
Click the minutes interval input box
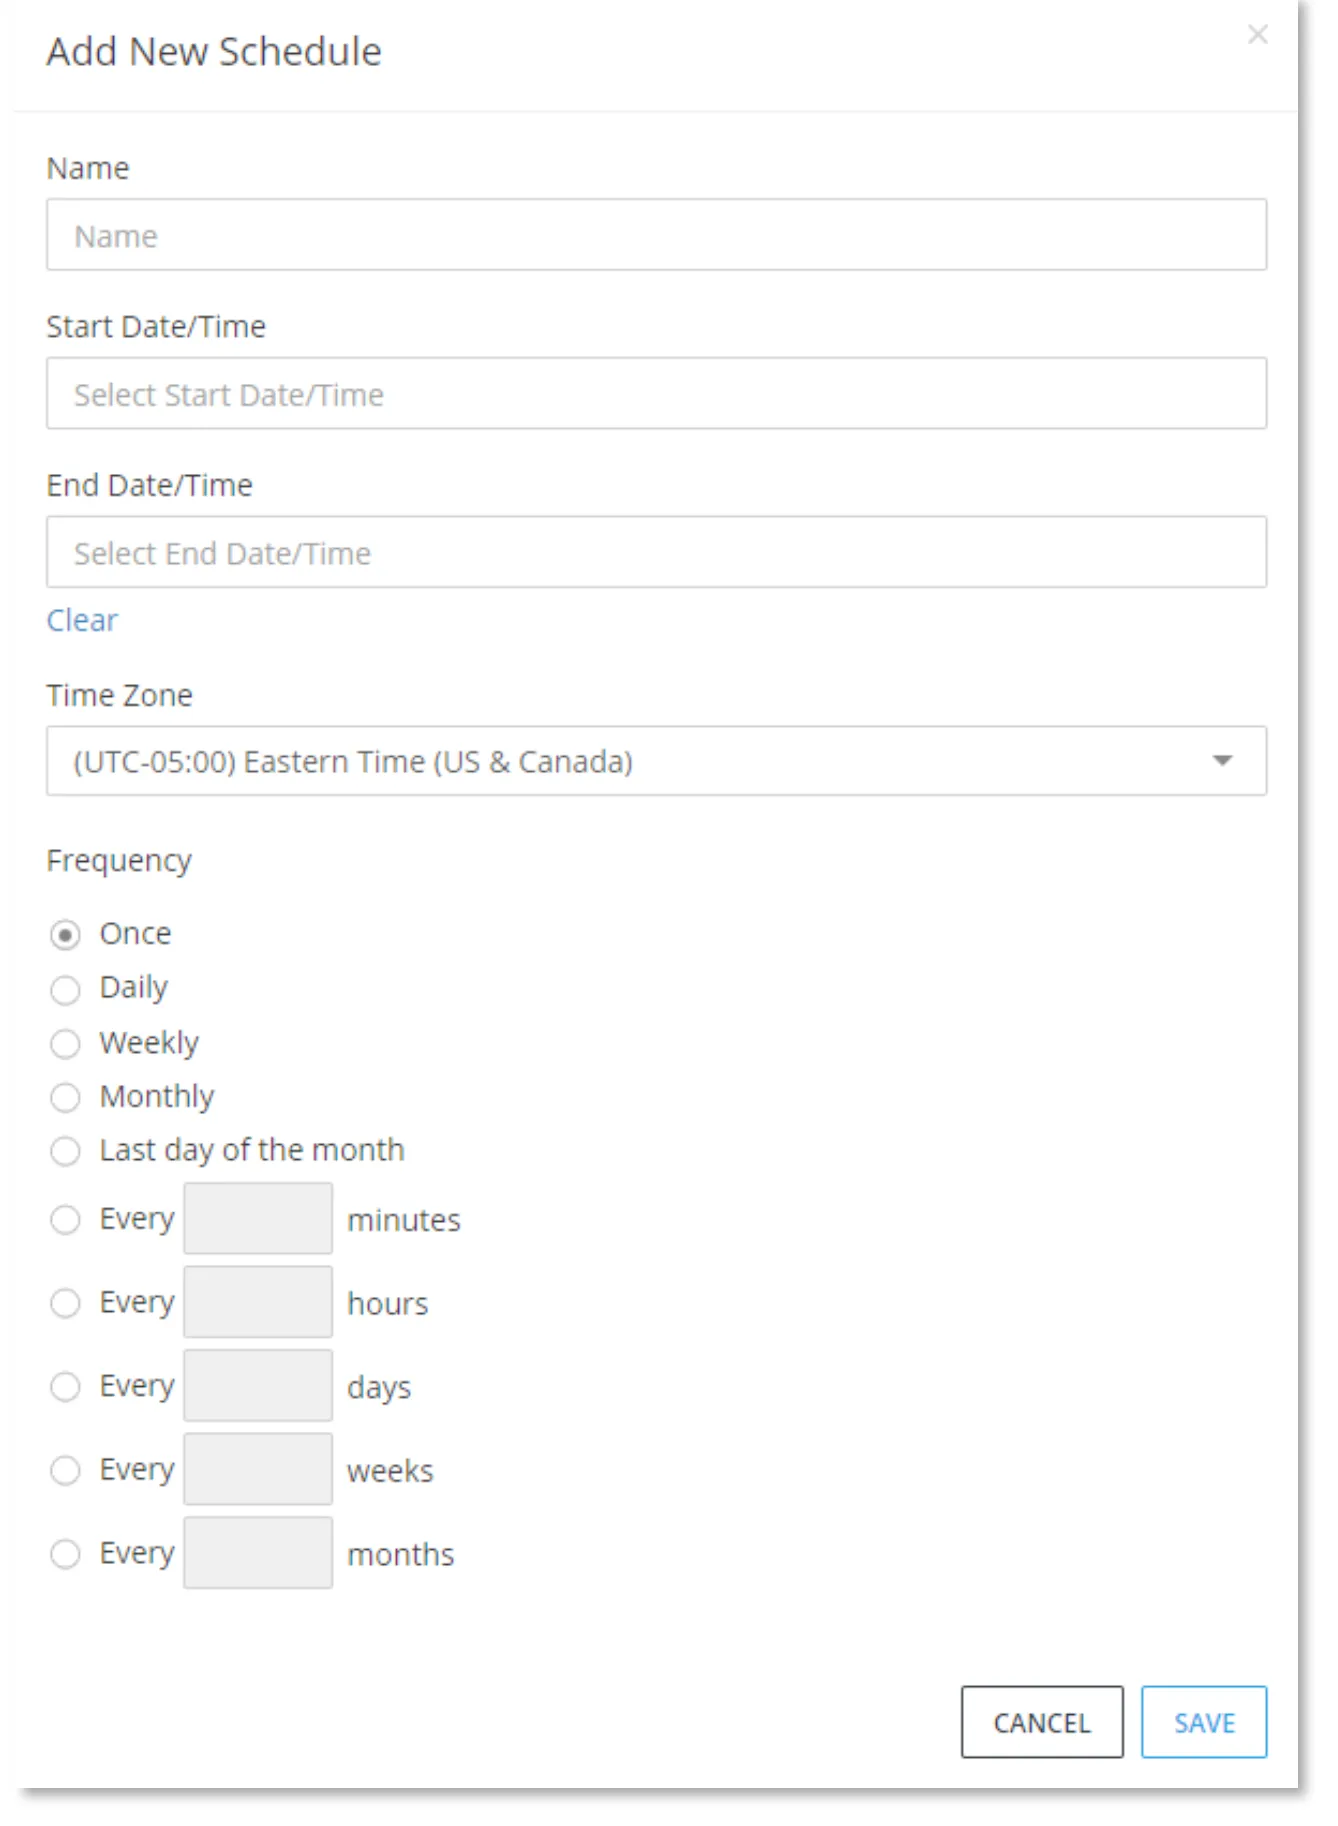click(258, 1218)
